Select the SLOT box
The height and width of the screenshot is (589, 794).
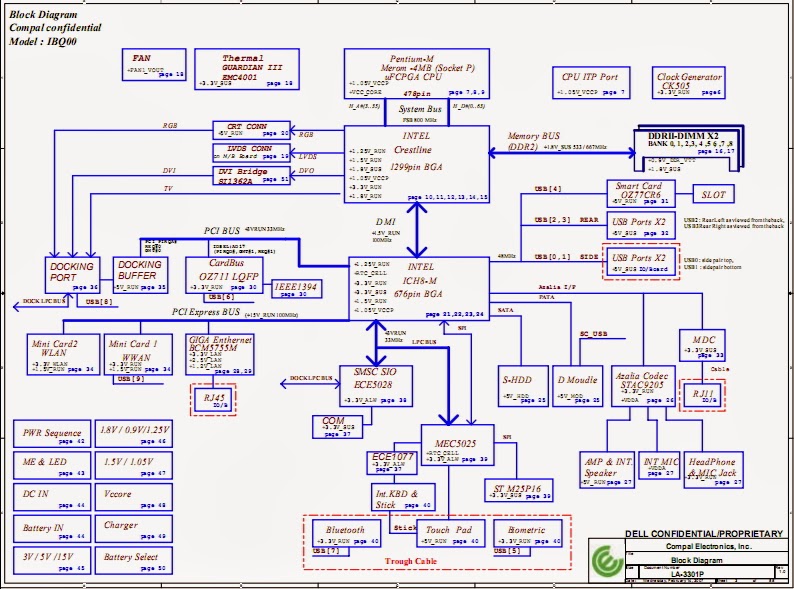pos(713,194)
